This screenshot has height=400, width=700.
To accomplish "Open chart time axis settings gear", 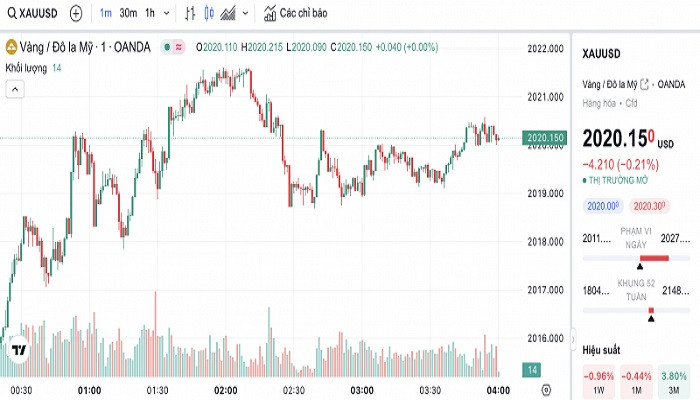I will (x=546, y=388).
